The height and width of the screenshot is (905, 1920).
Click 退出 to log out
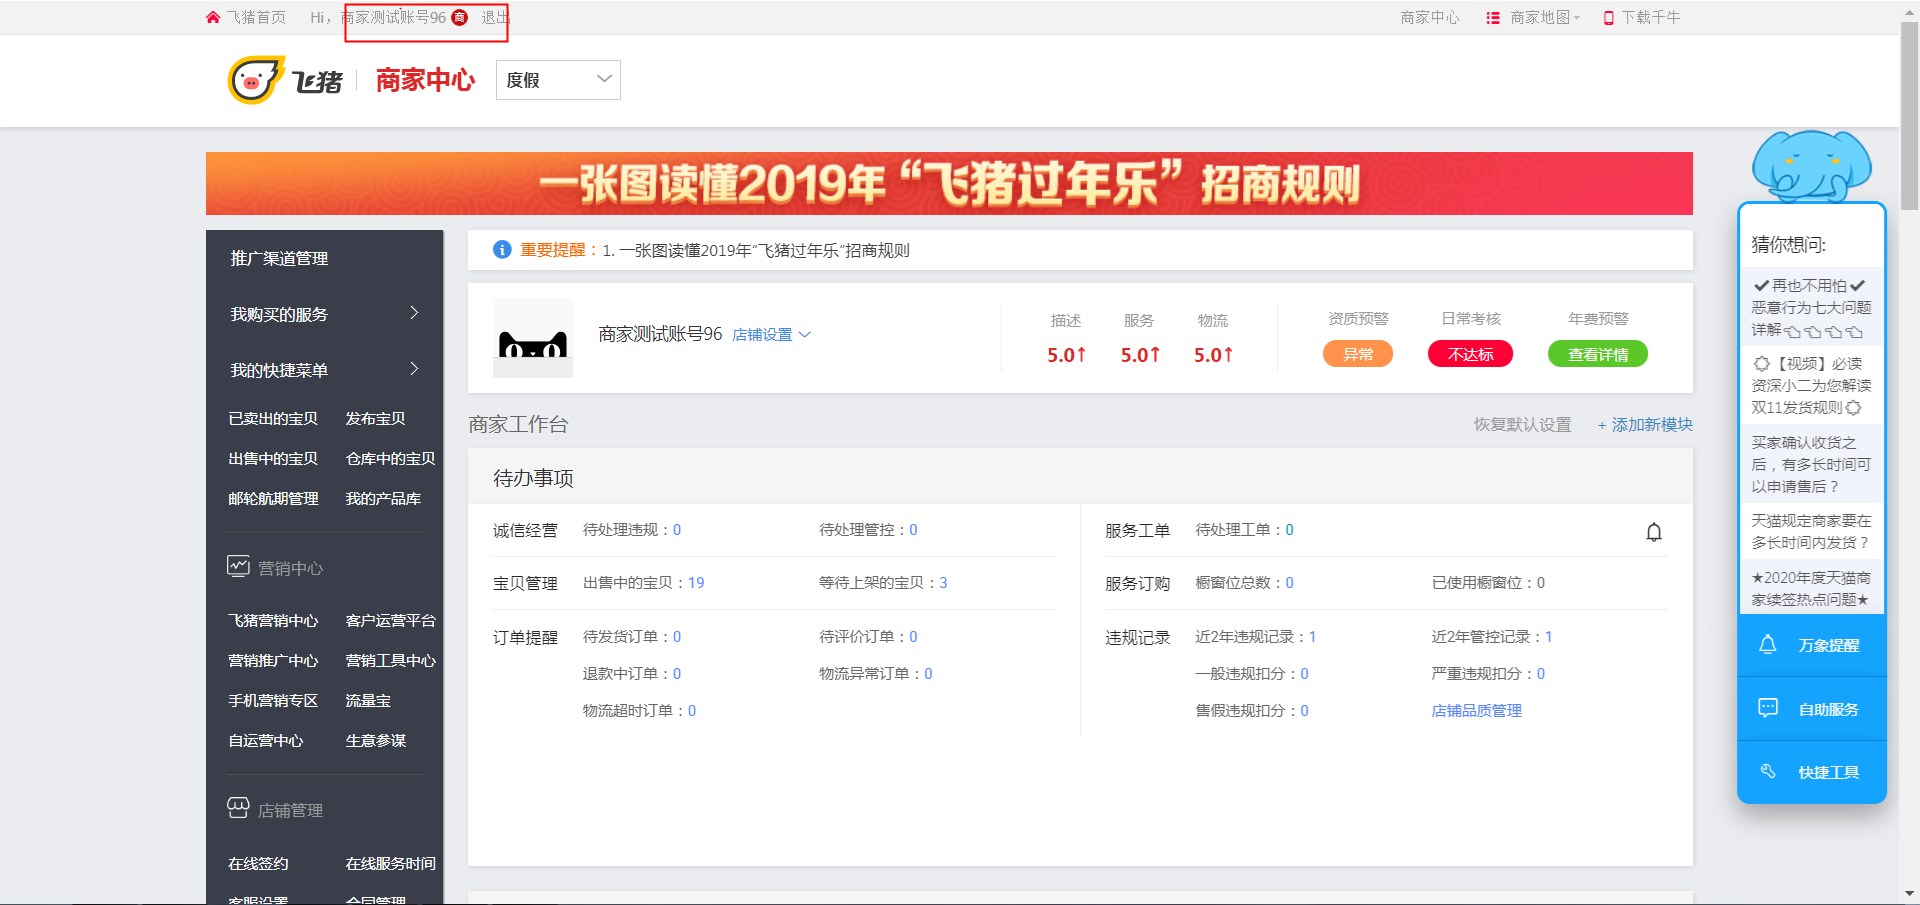[495, 17]
